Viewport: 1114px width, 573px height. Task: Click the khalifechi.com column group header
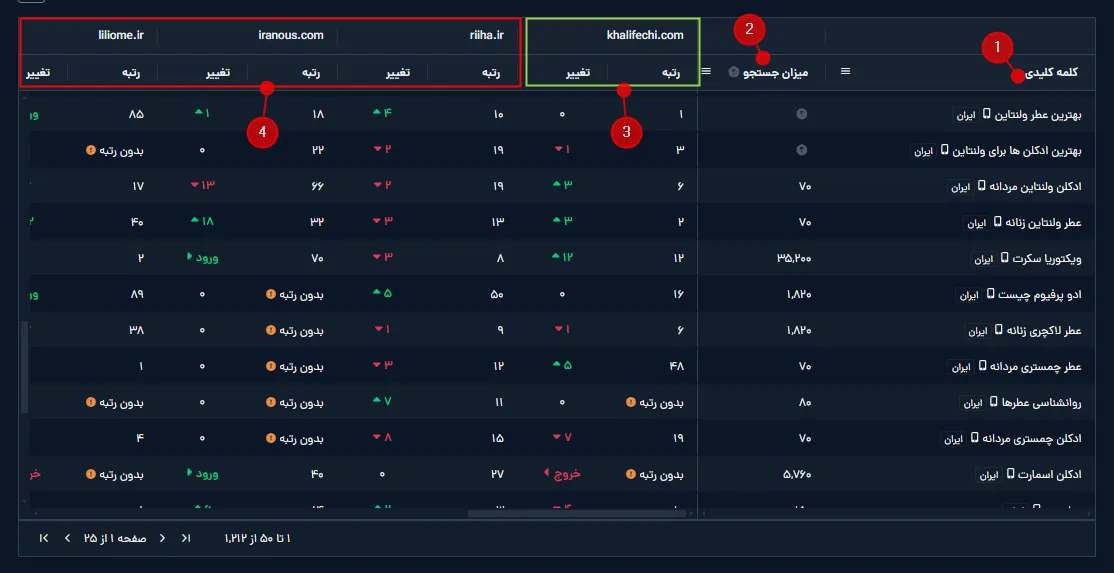(645, 35)
